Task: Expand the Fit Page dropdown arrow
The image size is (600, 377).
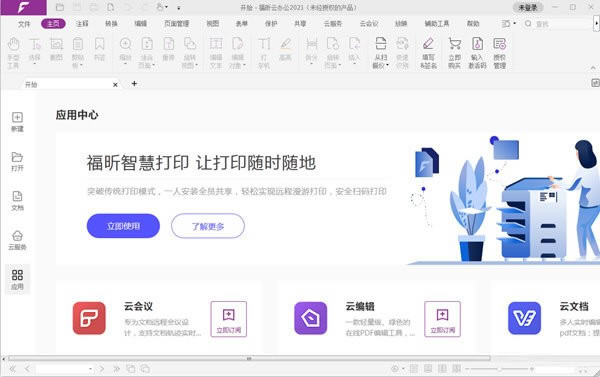Action: coord(153,65)
